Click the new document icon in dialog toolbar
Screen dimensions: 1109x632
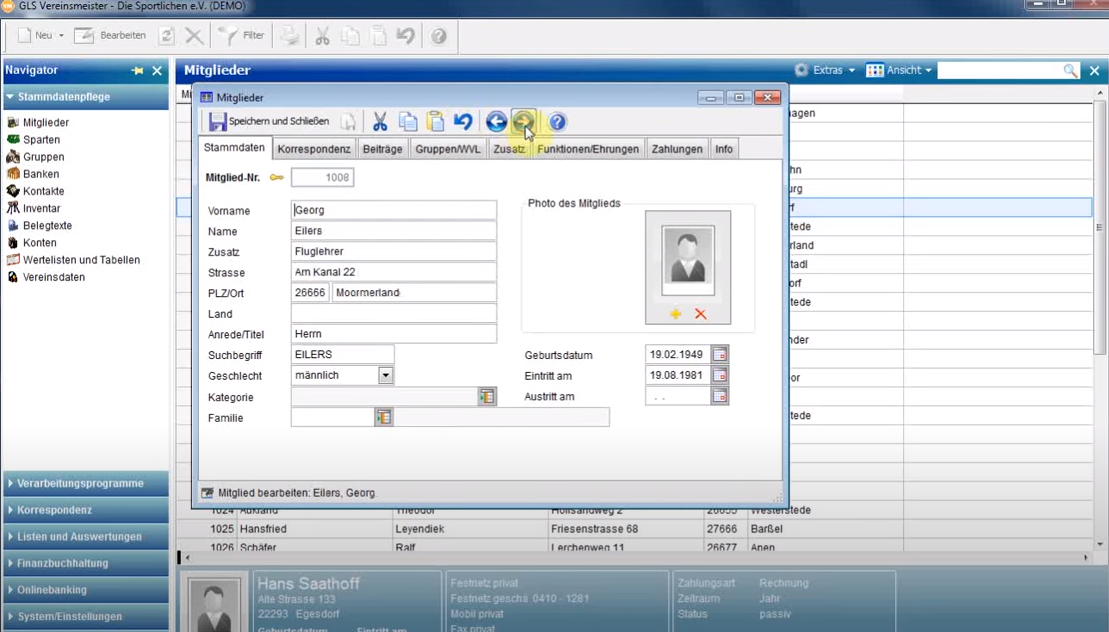pos(348,122)
